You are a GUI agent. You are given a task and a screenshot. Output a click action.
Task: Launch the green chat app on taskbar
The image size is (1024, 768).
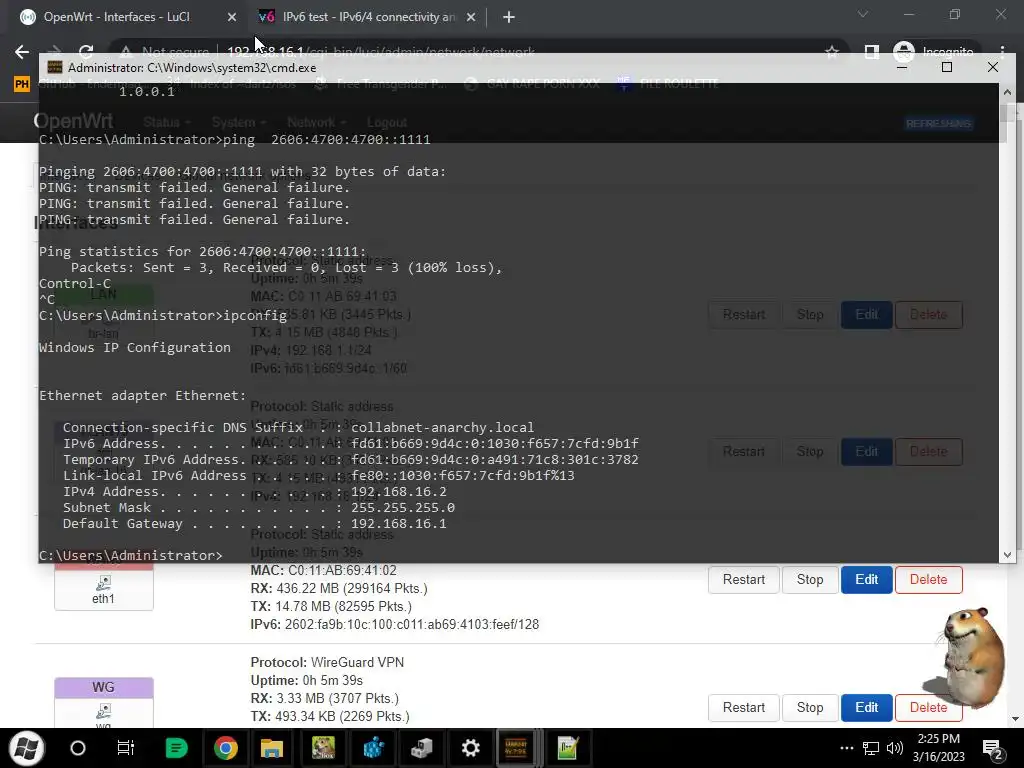coord(176,748)
